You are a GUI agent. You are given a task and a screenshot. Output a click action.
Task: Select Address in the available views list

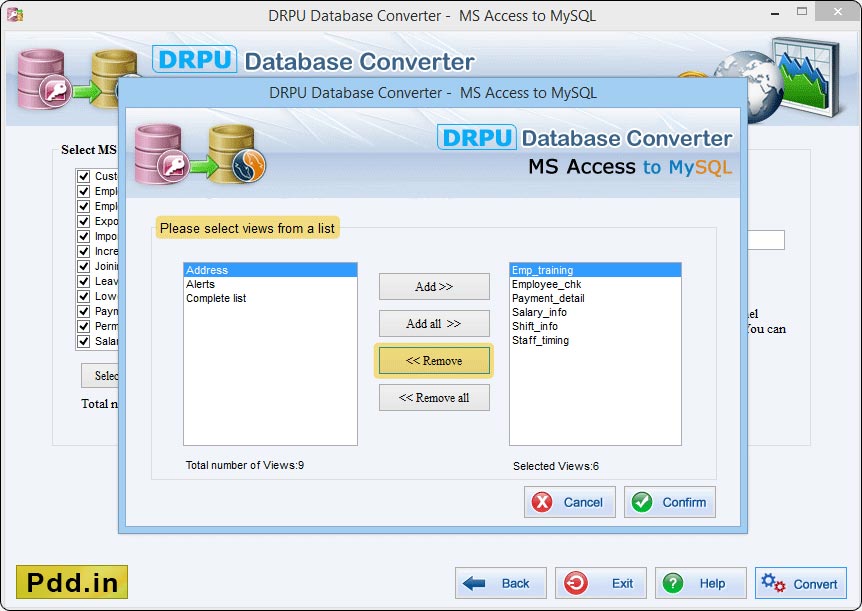270,270
